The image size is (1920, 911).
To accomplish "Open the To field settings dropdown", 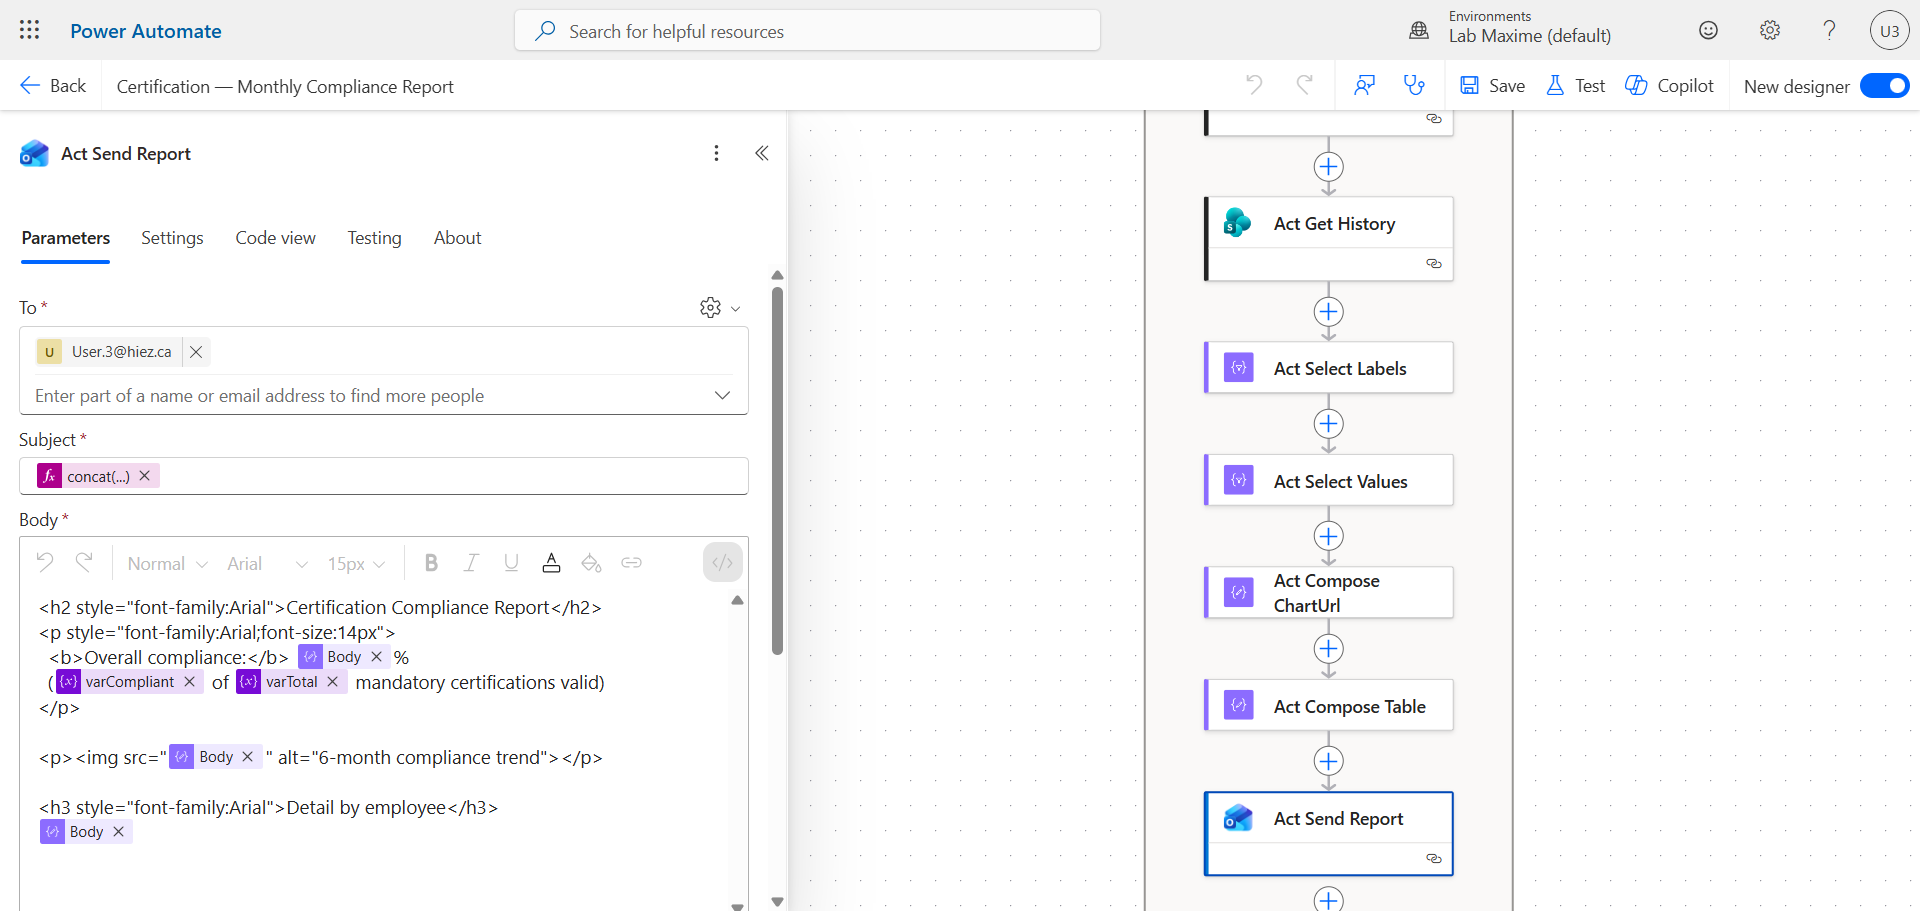I will (720, 308).
